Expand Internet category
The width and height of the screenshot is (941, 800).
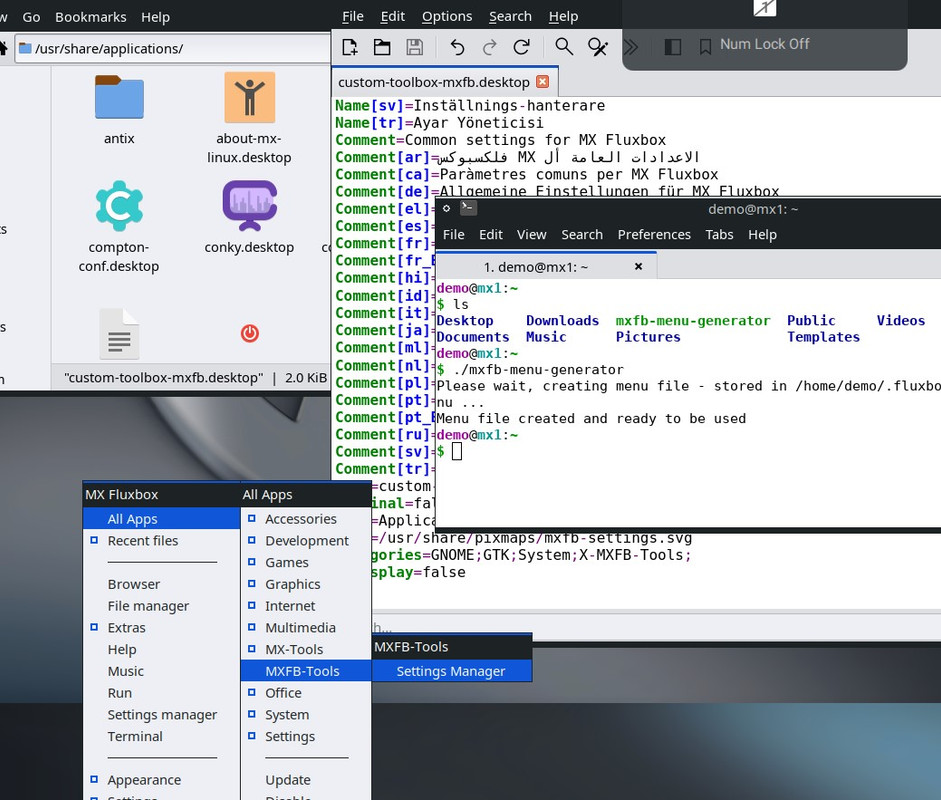click(306, 606)
